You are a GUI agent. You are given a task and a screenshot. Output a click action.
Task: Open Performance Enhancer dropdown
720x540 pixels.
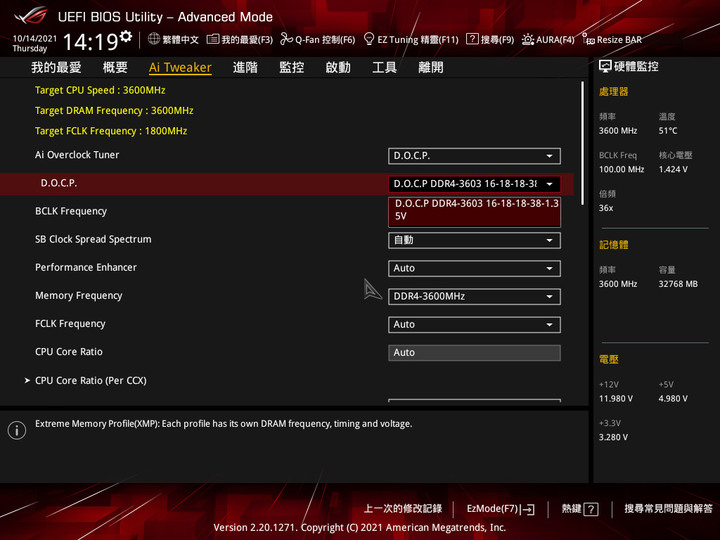(x=474, y=268)
